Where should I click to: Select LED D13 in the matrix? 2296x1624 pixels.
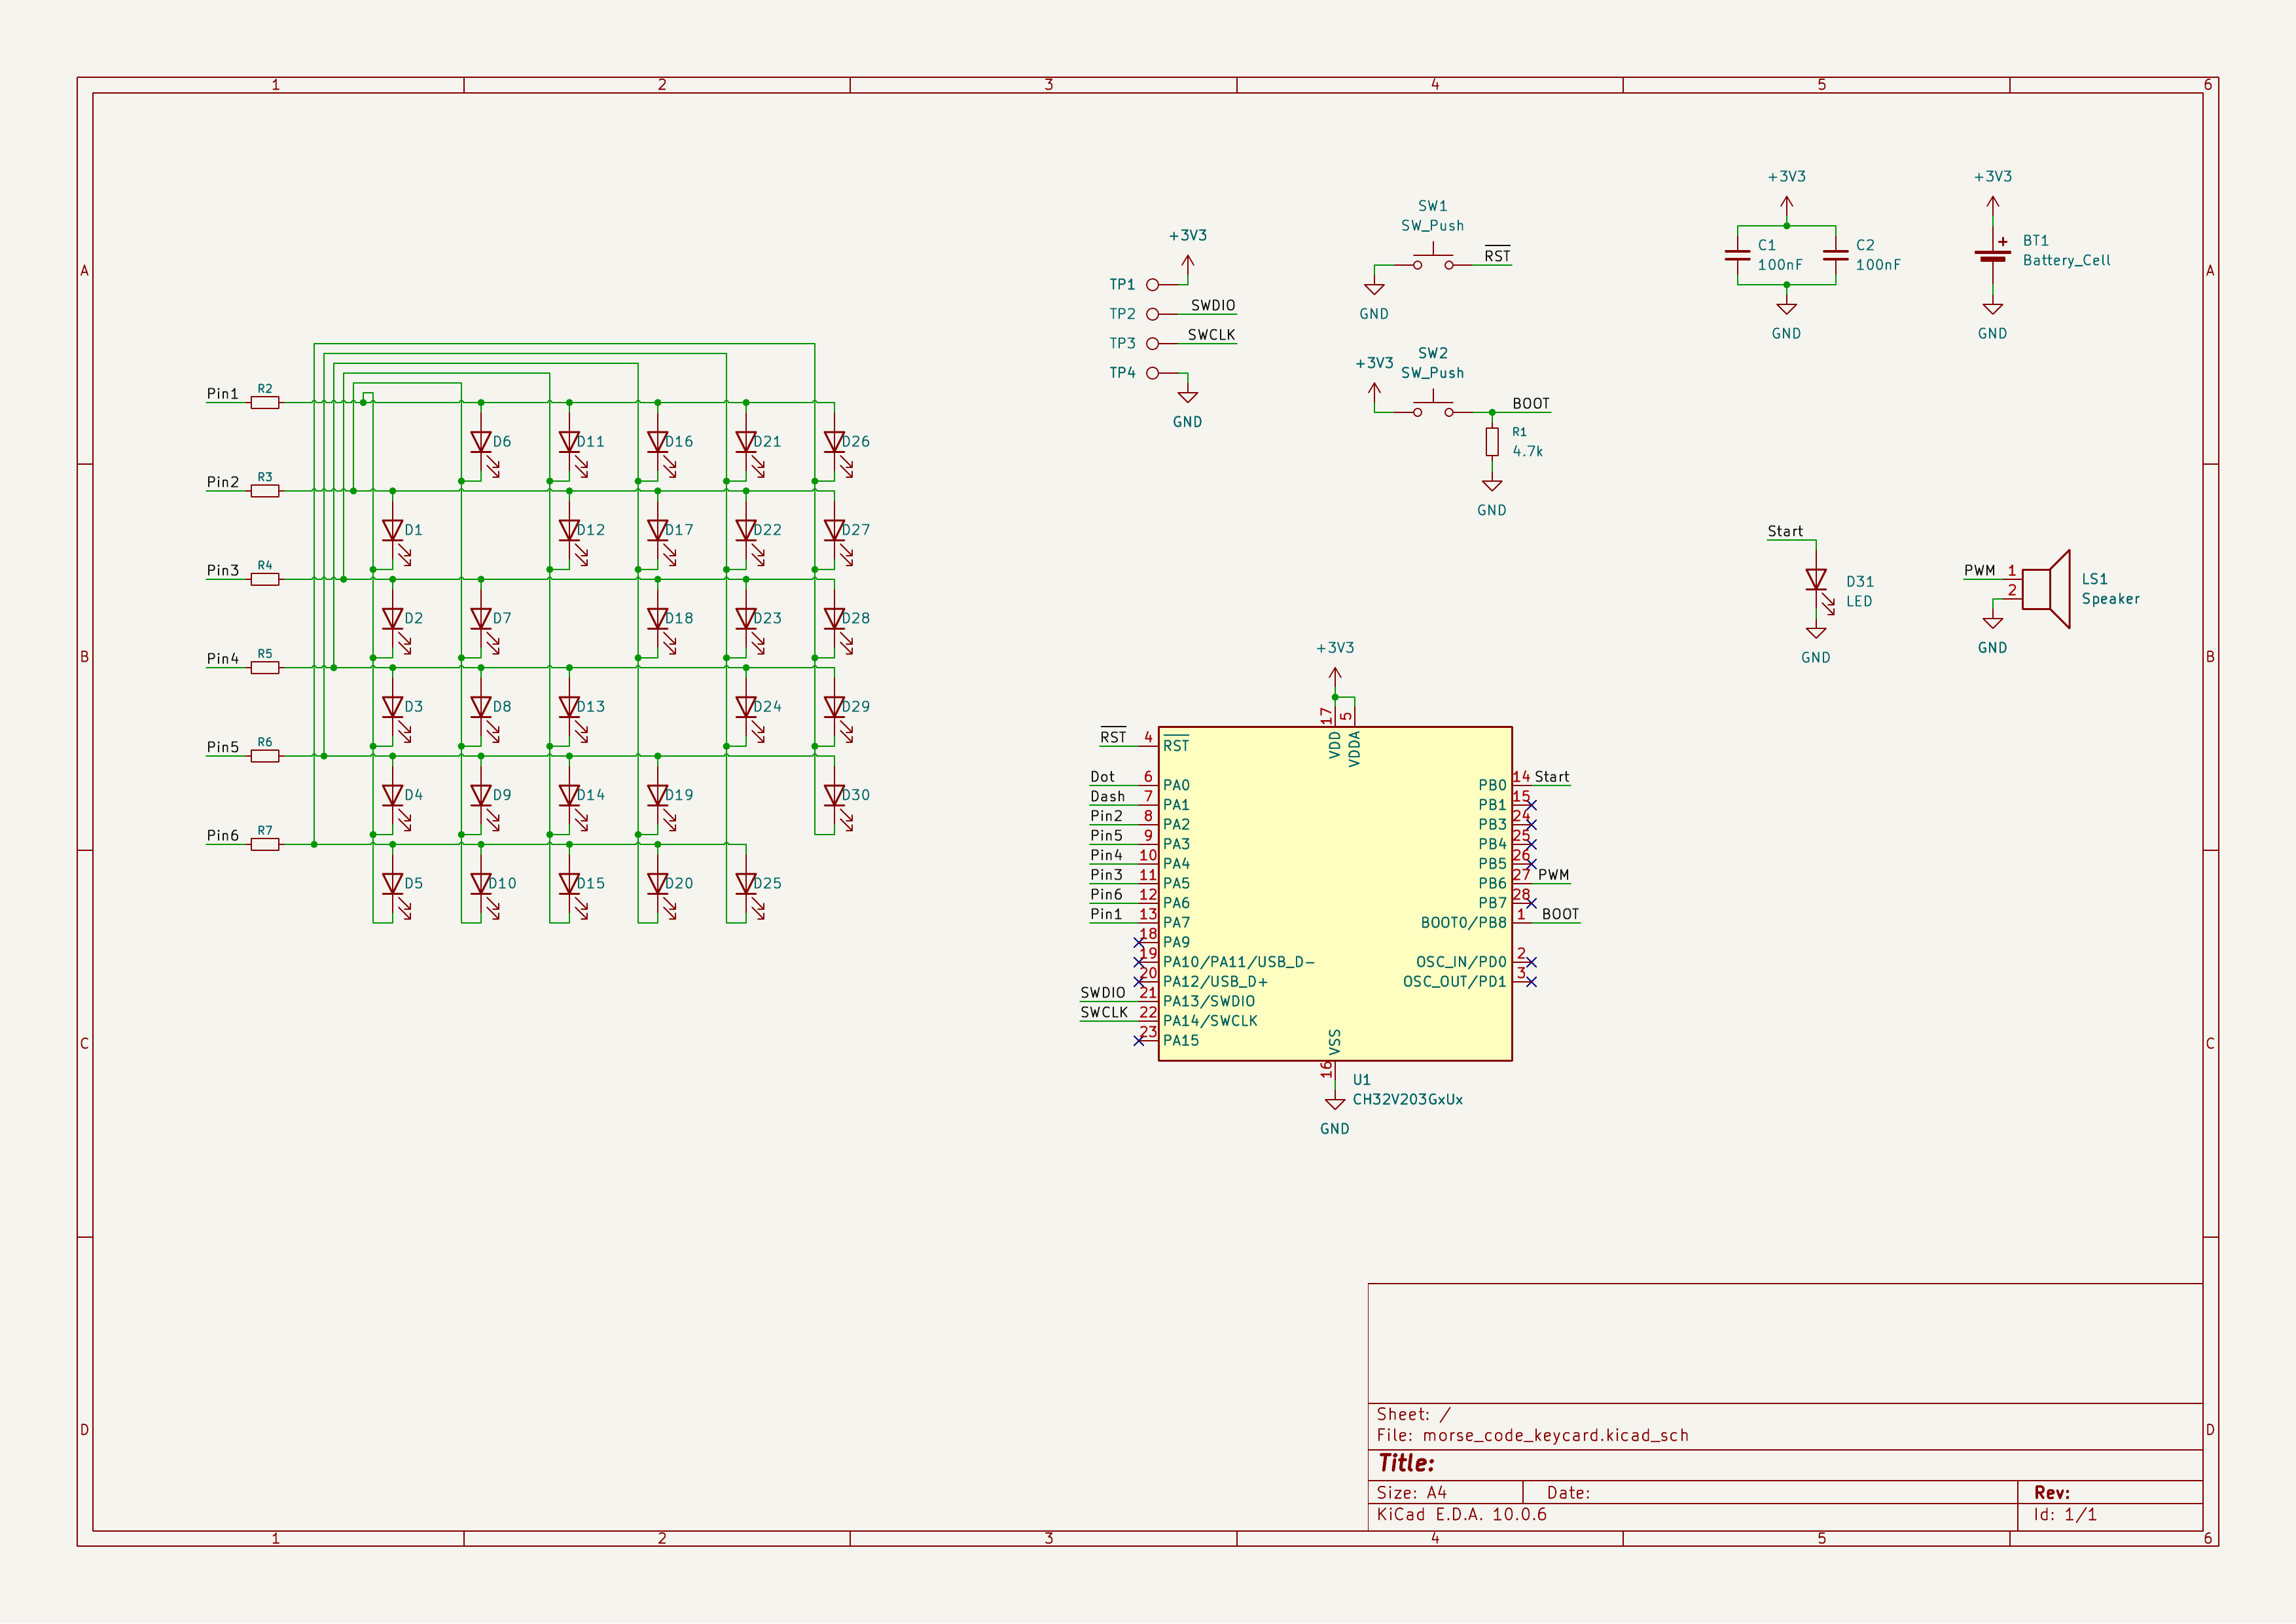click(570, 707)
